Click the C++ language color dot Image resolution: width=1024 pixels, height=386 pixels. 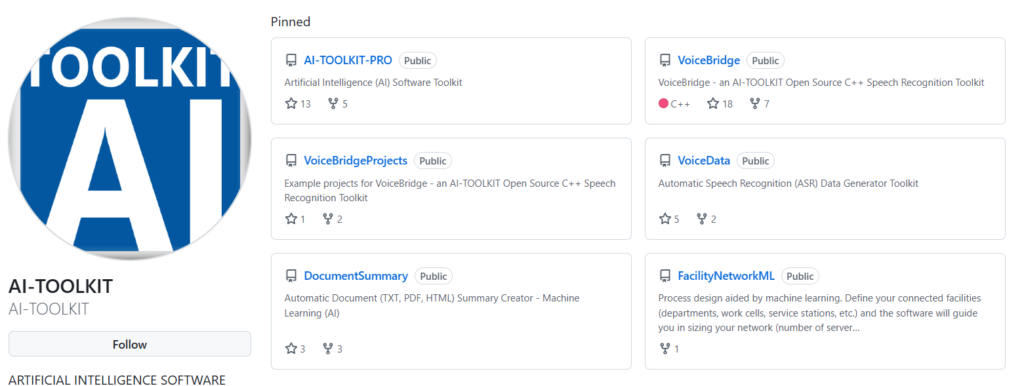click(x=664, y=104)
